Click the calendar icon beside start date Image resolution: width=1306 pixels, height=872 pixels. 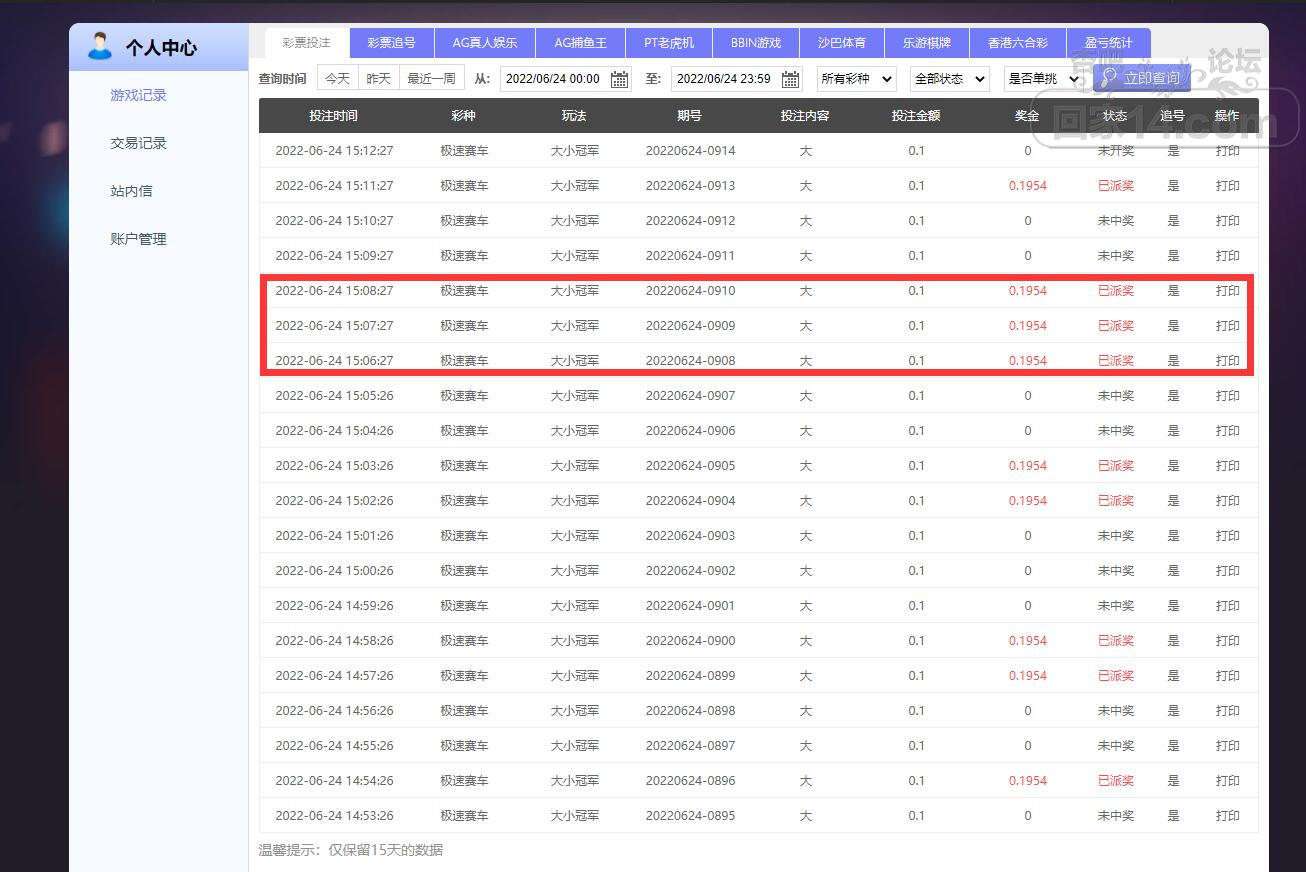point(619,79)
